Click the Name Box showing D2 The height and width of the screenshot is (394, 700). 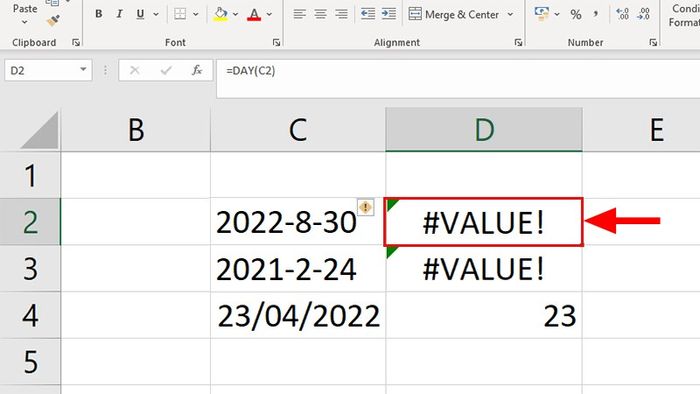42,71
